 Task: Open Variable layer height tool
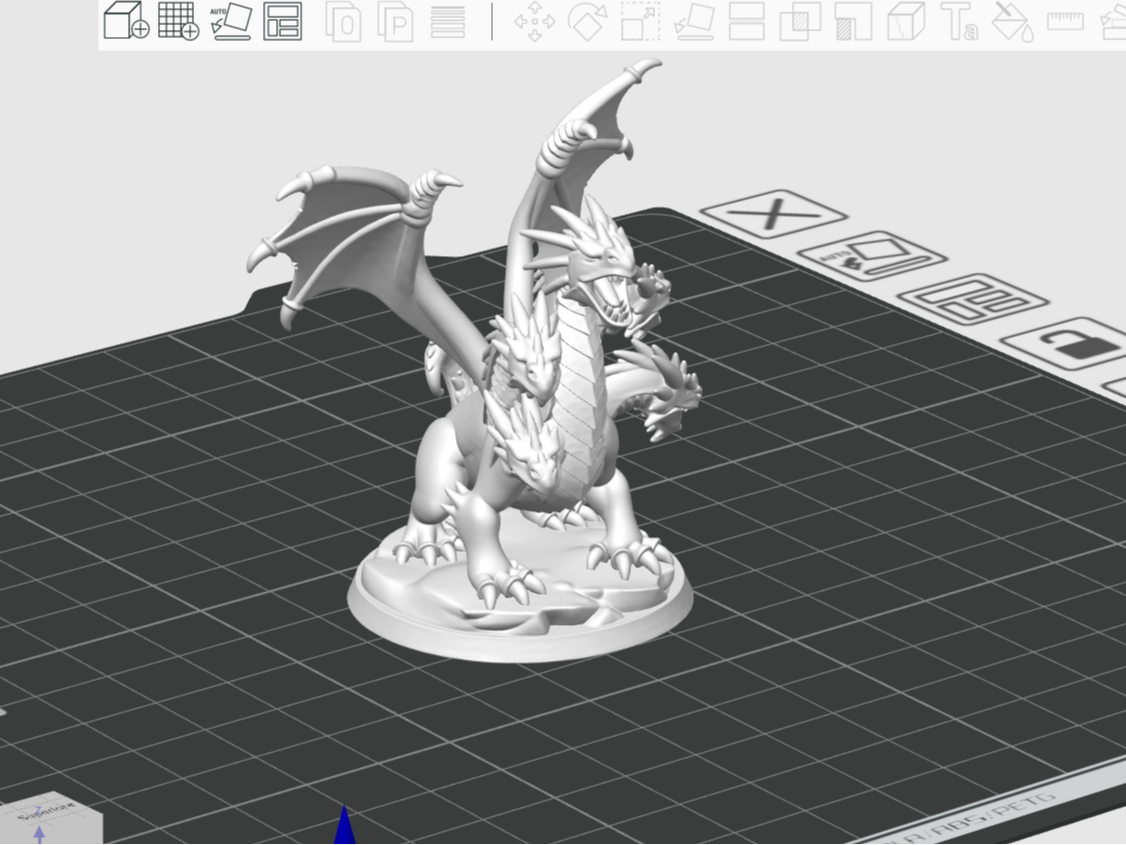tap(448, 22)
